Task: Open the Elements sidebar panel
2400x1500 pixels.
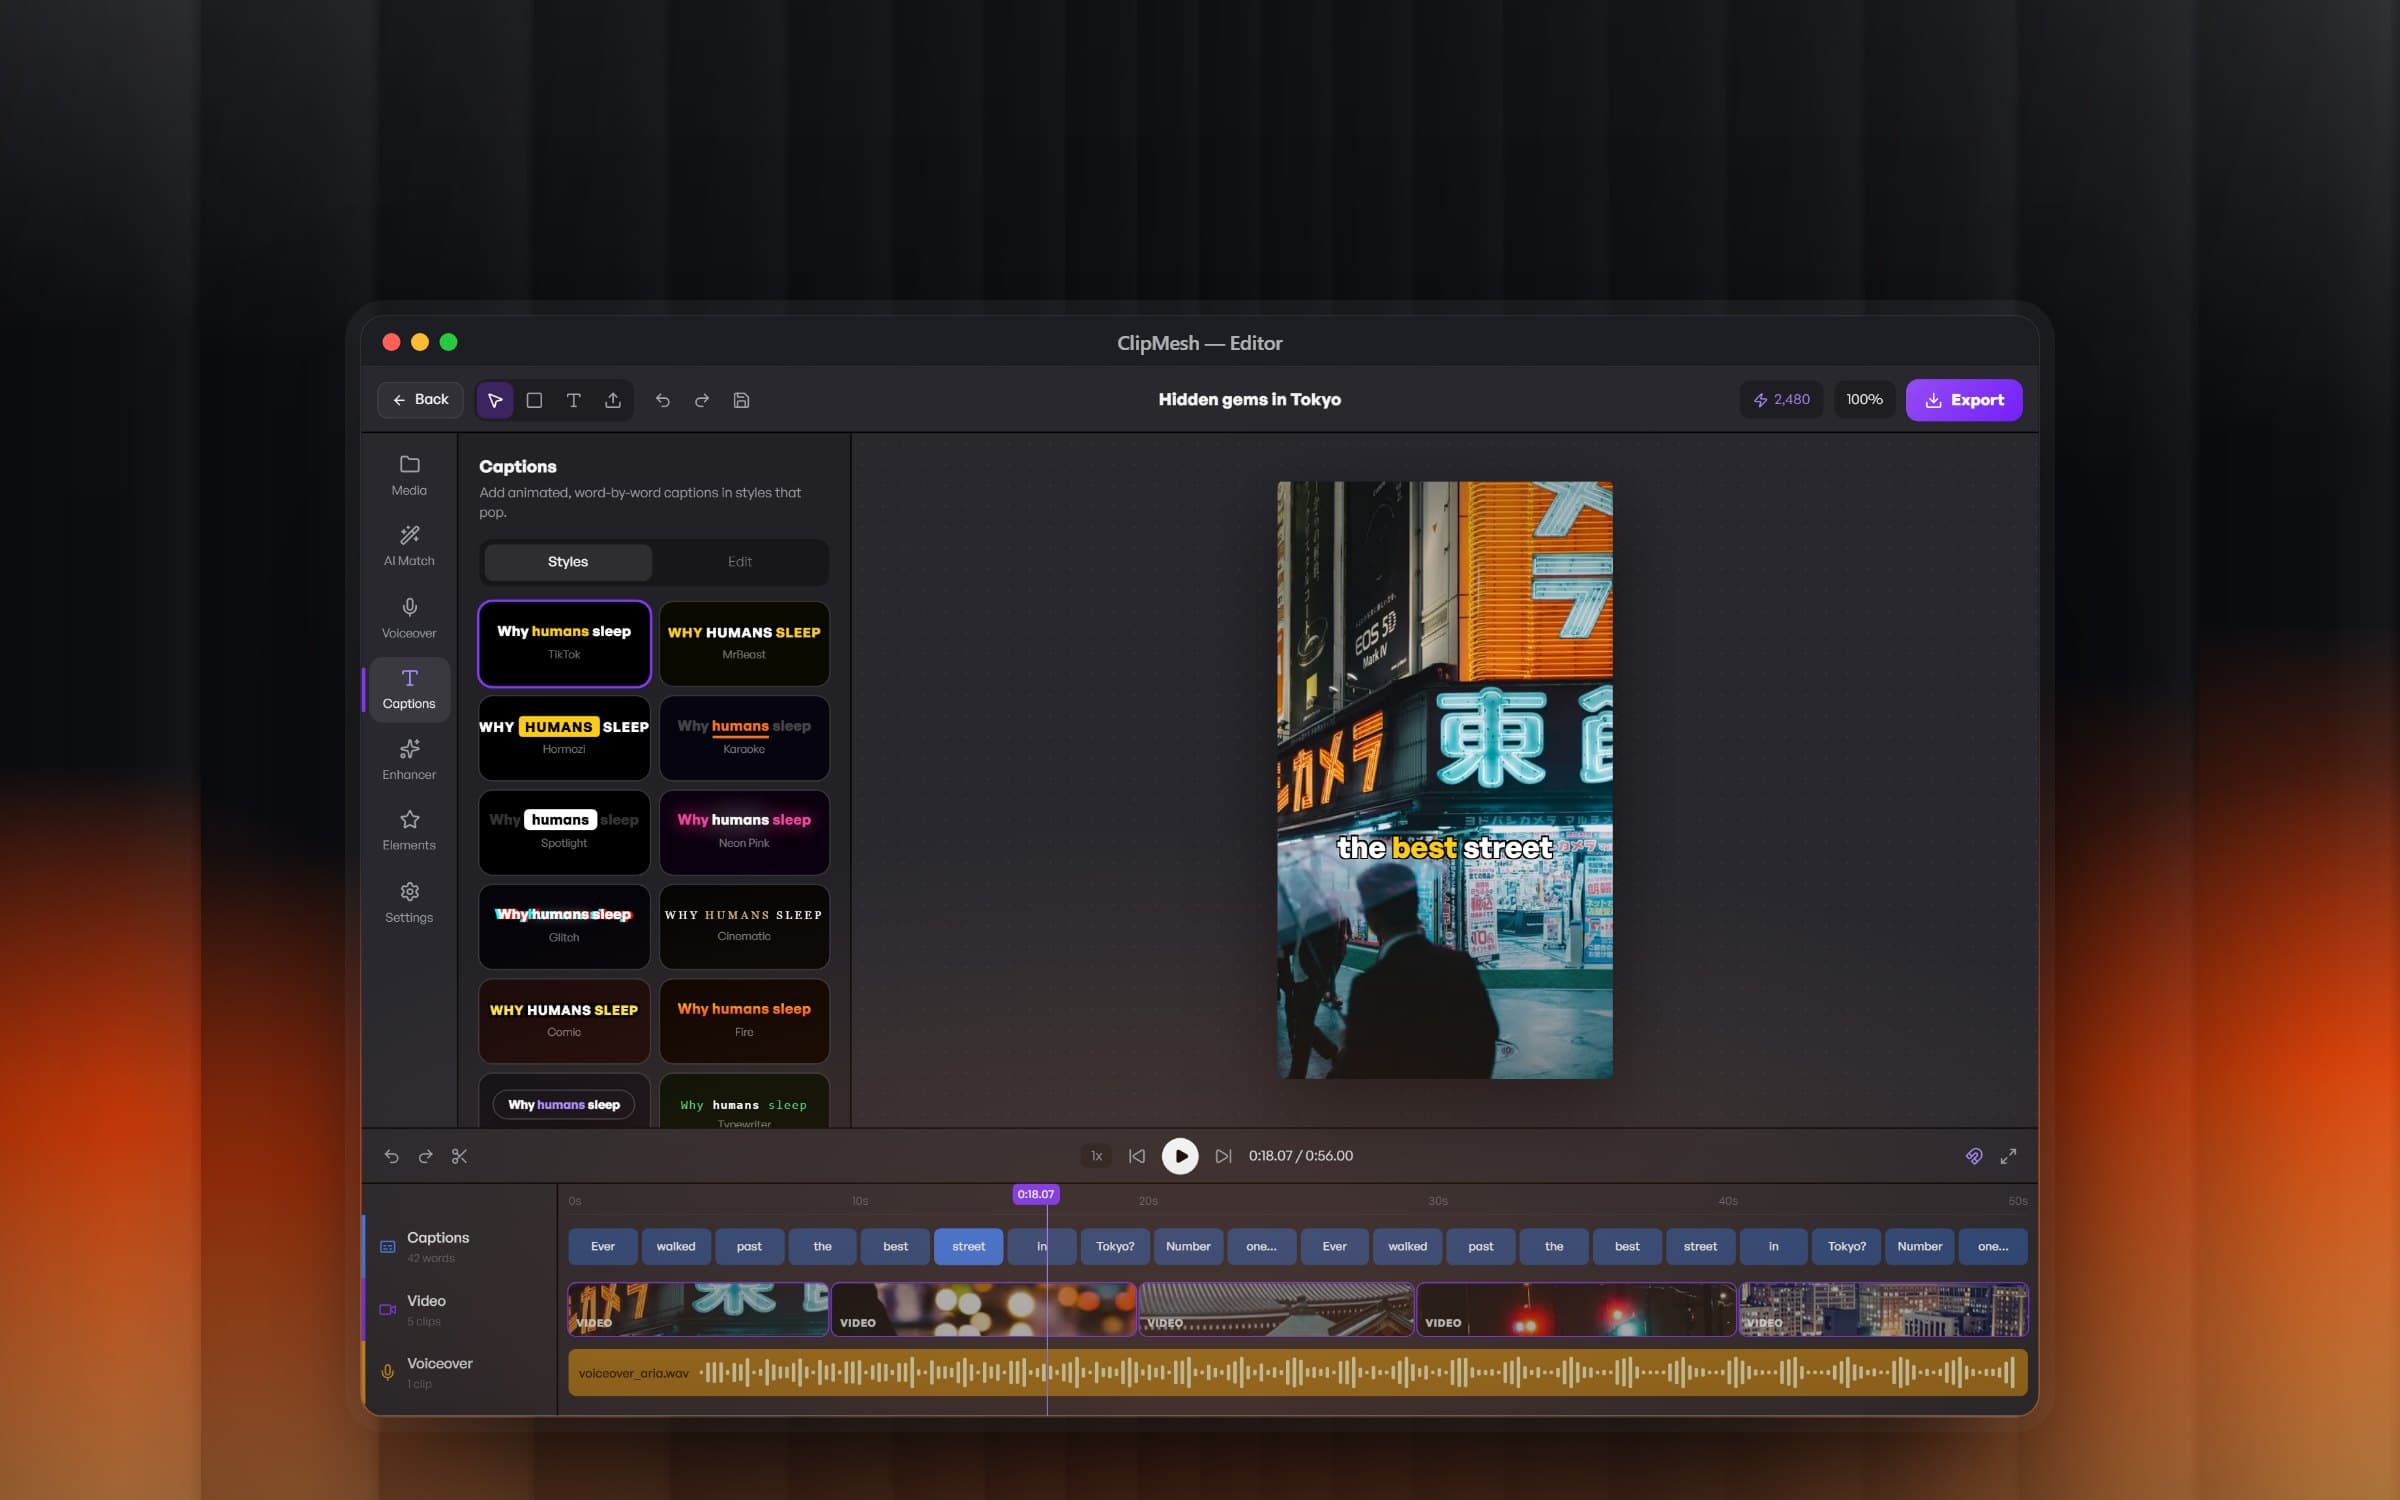Action: click(409, 831)
